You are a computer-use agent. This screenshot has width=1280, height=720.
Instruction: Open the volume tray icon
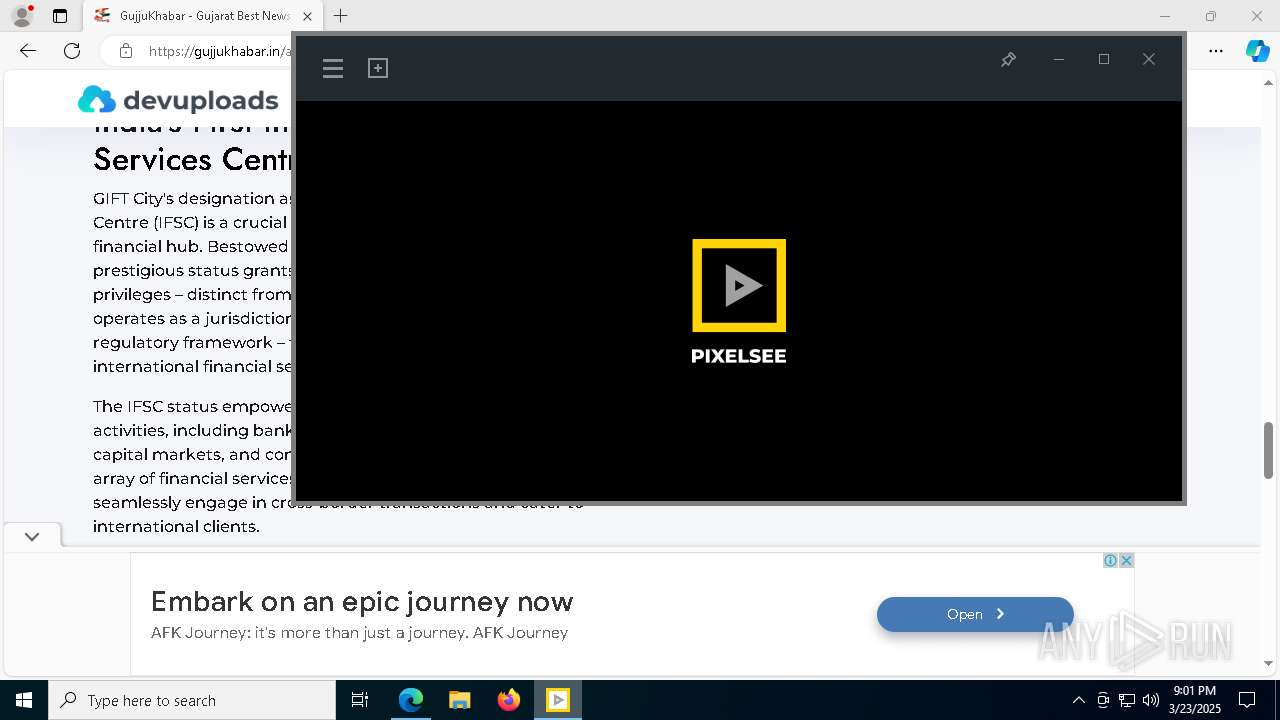(x=1151, y=700)
